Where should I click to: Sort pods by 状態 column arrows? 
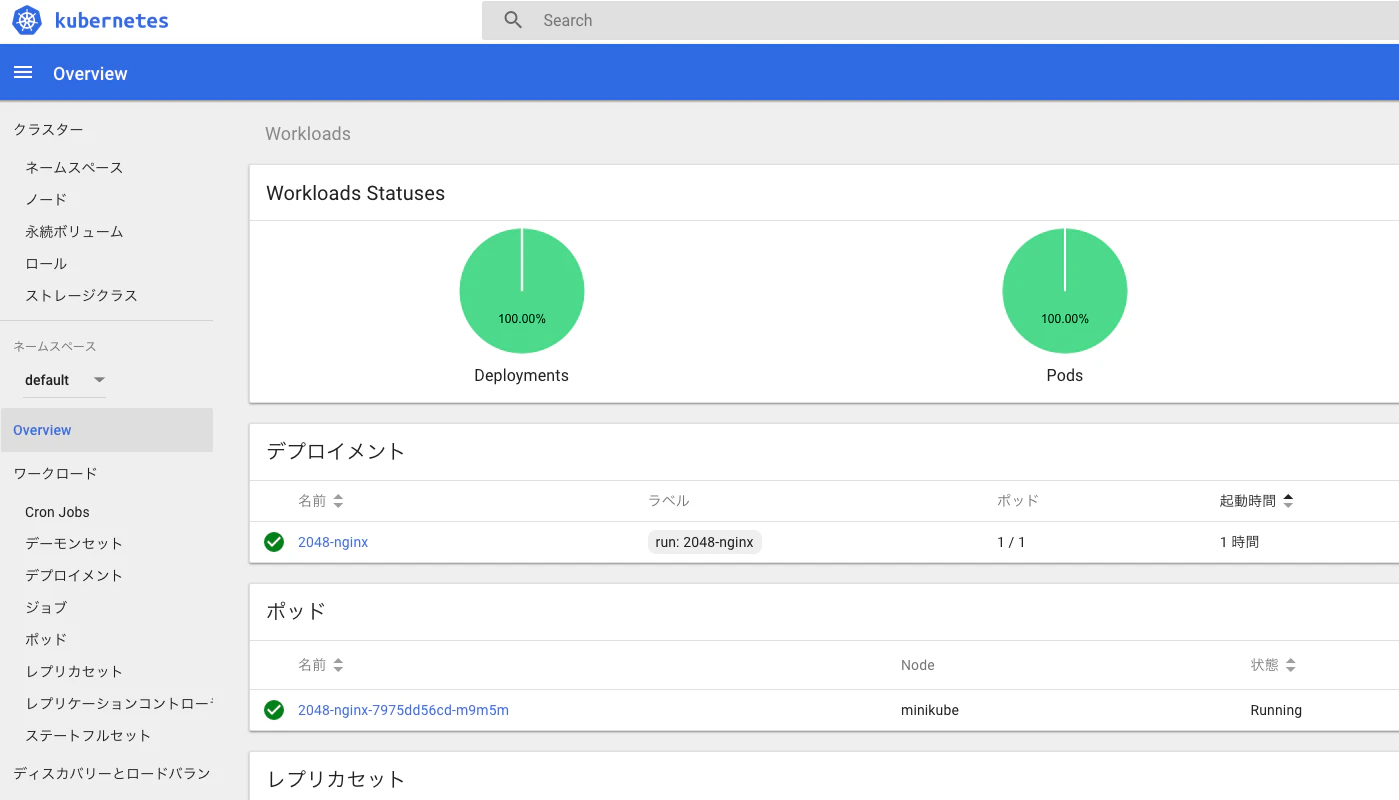point(1291,665)
